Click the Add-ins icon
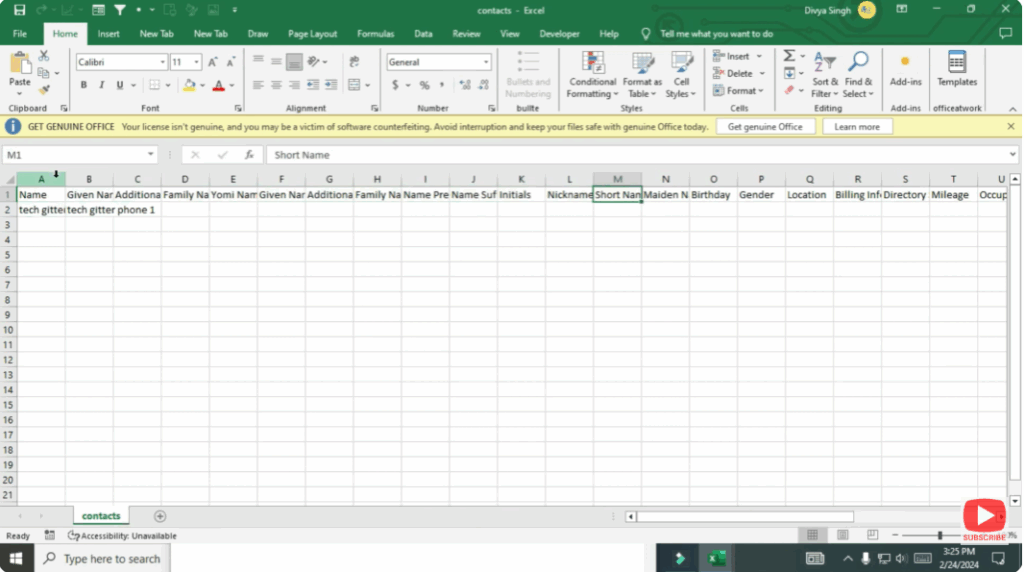This screenshot has height=572, width=1024. click(x=905, y=70)
